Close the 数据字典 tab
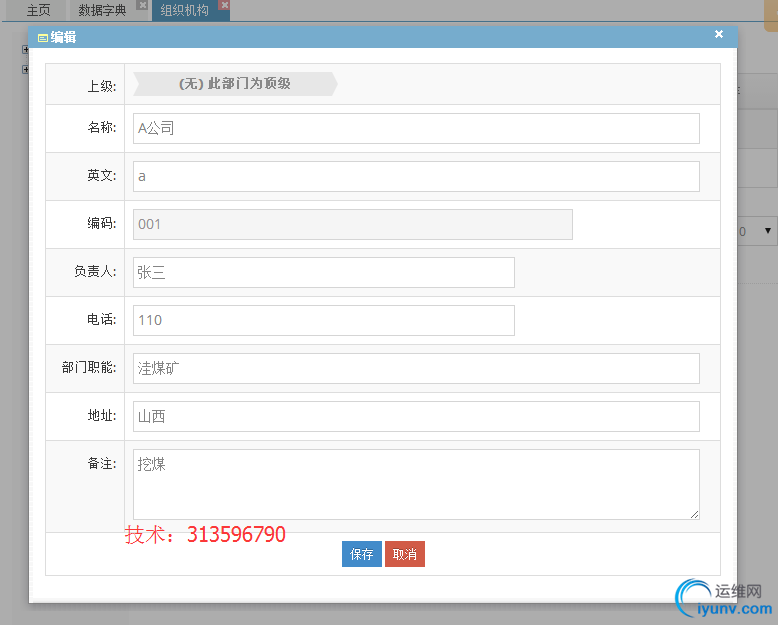Image resolution: width=778 pixels, height=625 pixels. point(142,5)
